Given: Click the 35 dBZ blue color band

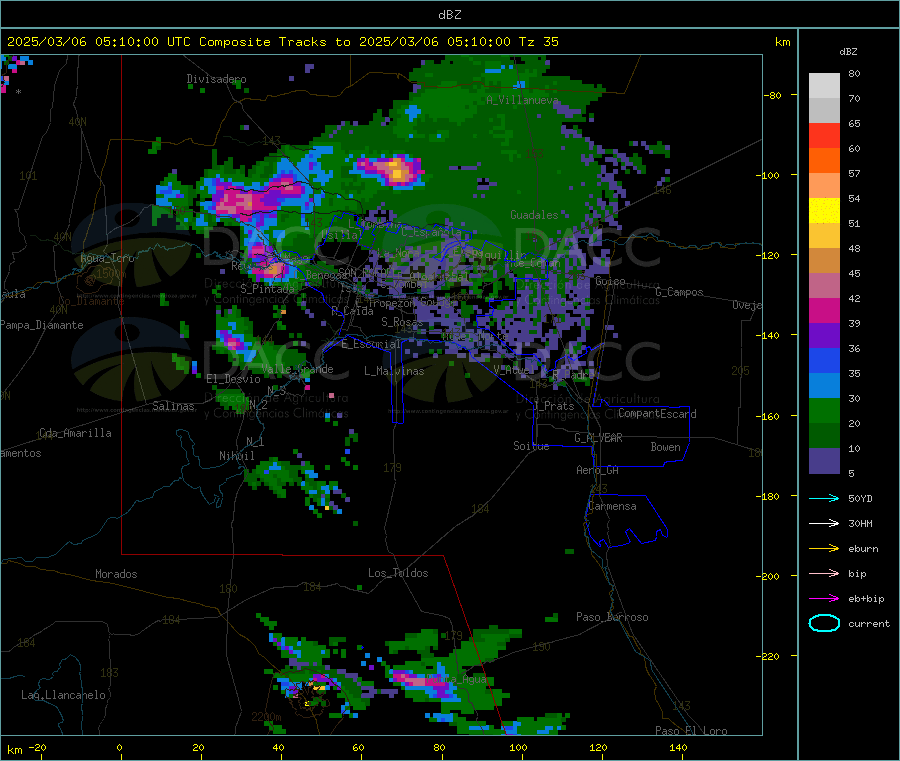Looking at the screenshot, I should point(824,360).
